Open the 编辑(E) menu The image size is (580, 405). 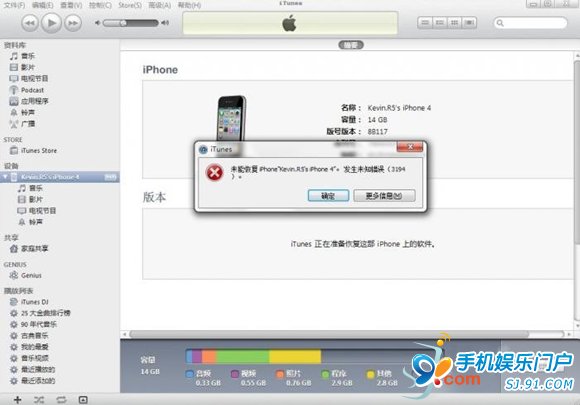click(x=43, y=5)
